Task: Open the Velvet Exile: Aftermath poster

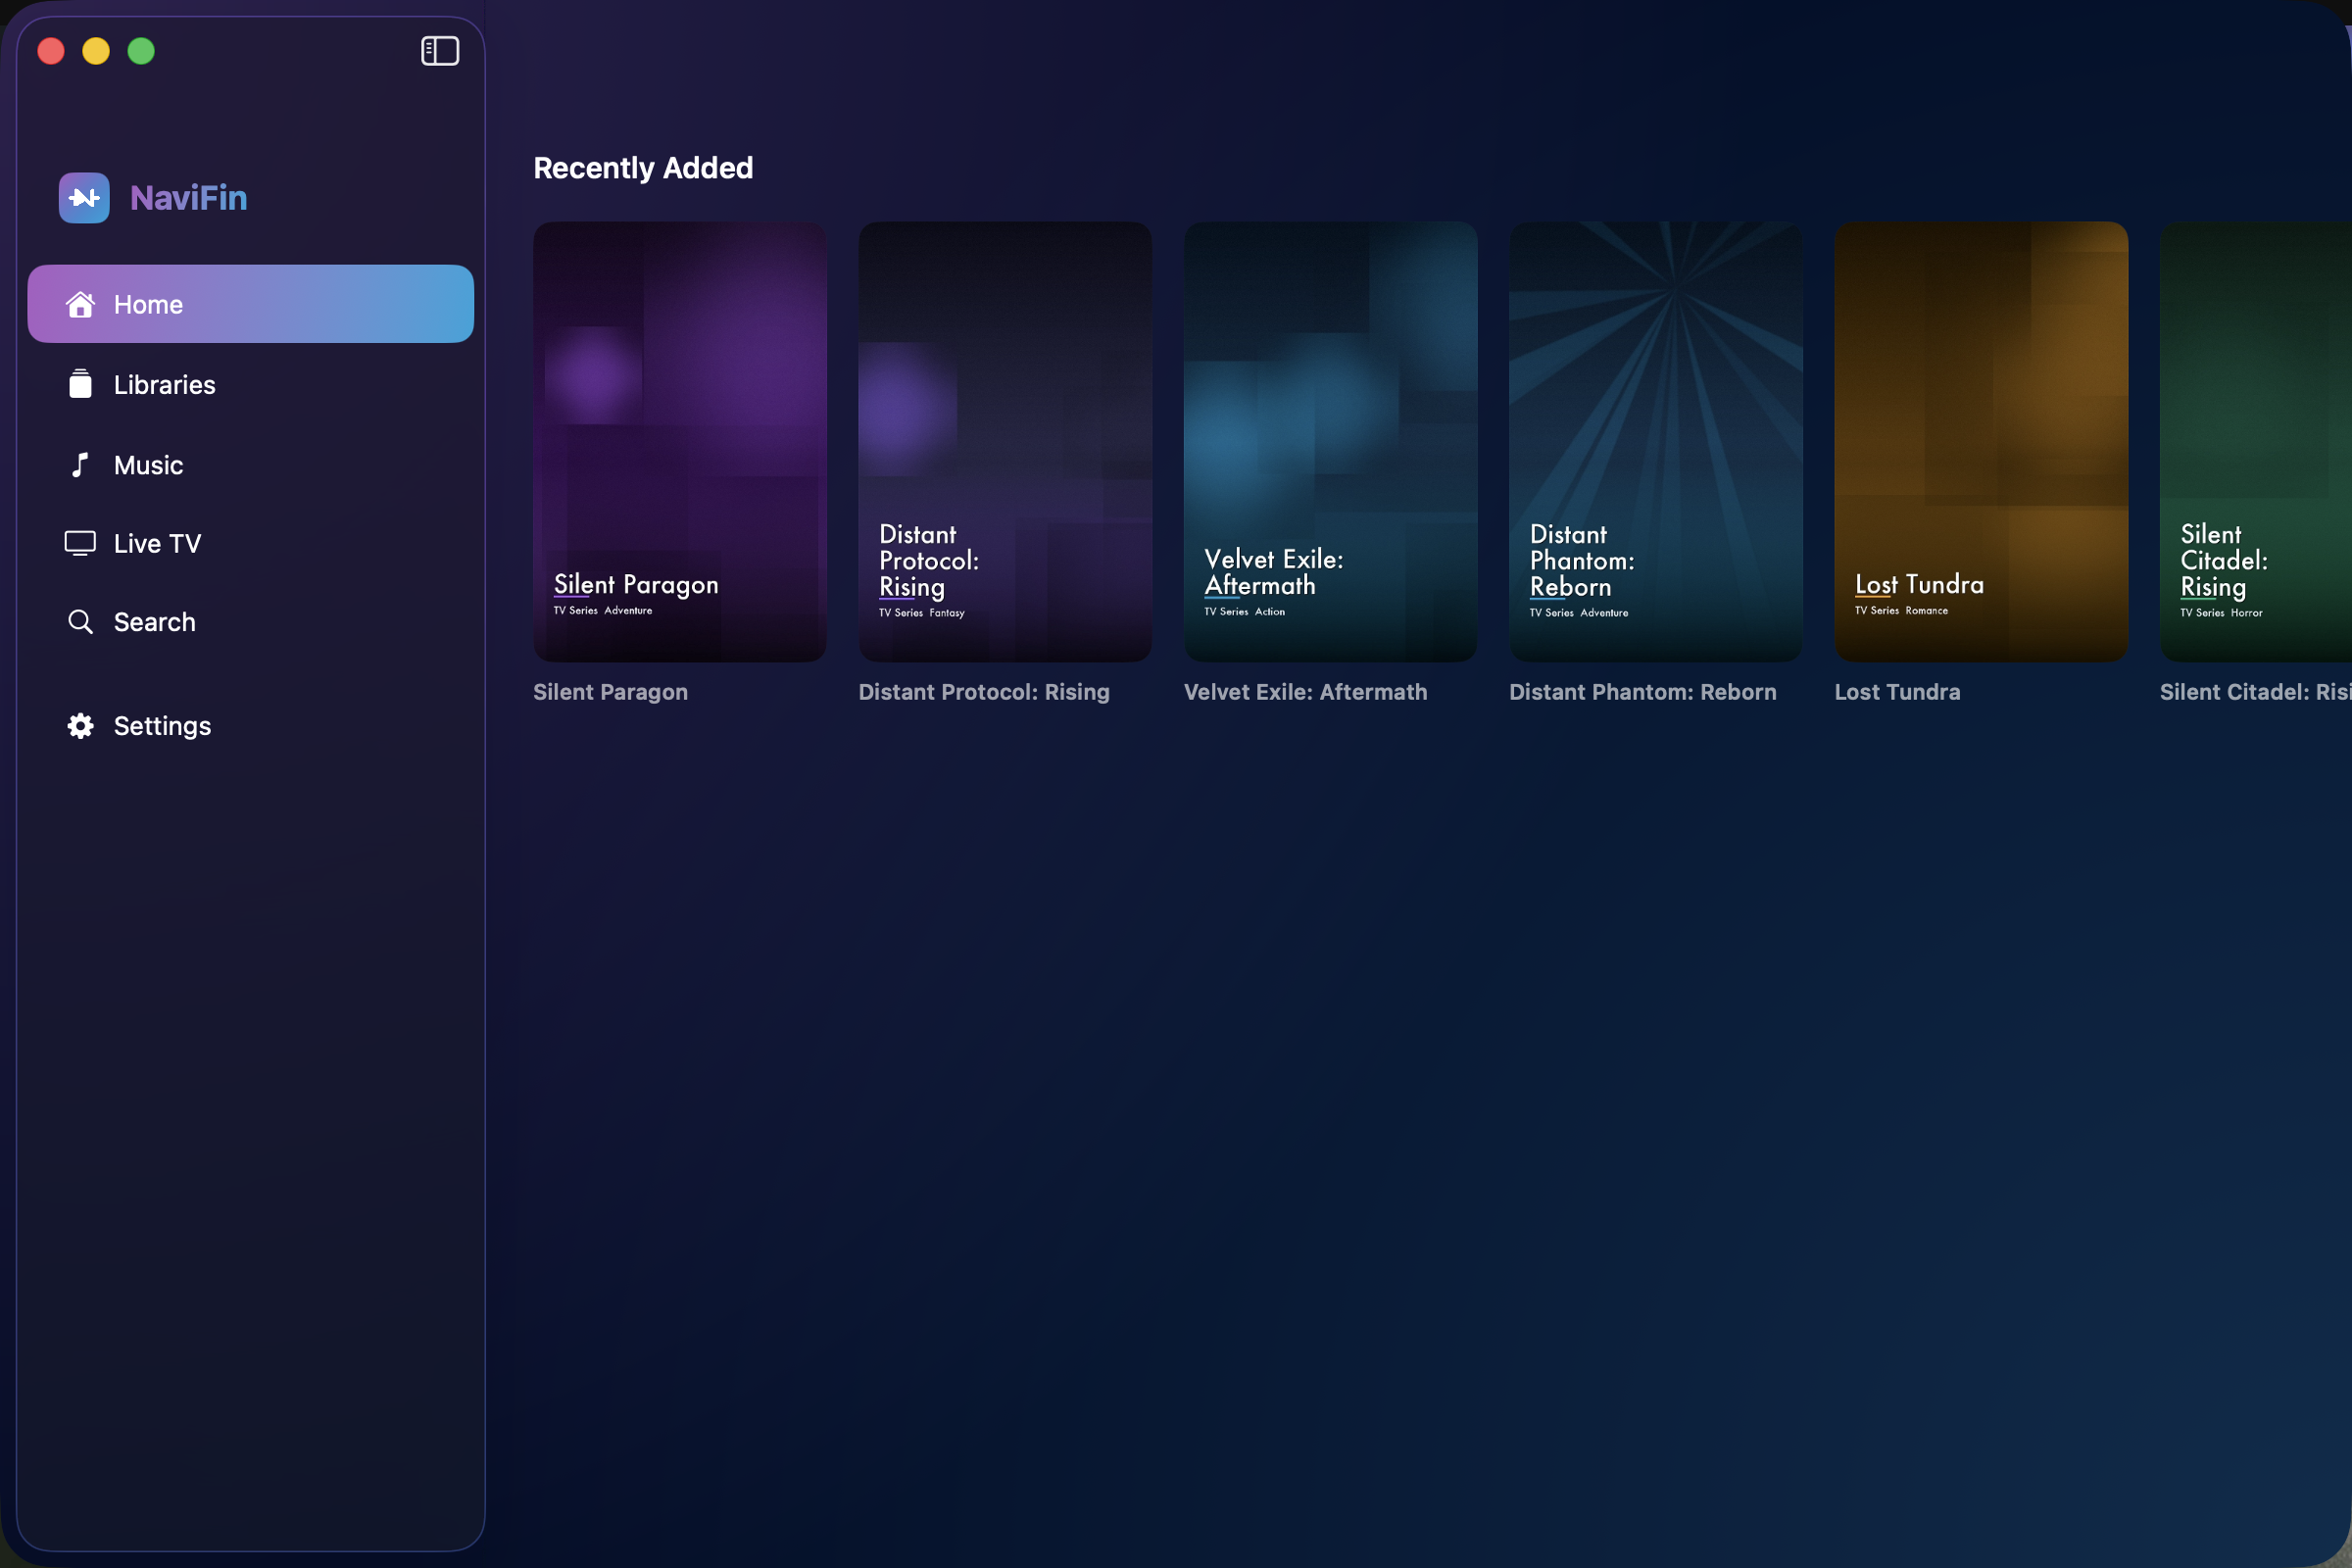Action: click(1330, 441)
